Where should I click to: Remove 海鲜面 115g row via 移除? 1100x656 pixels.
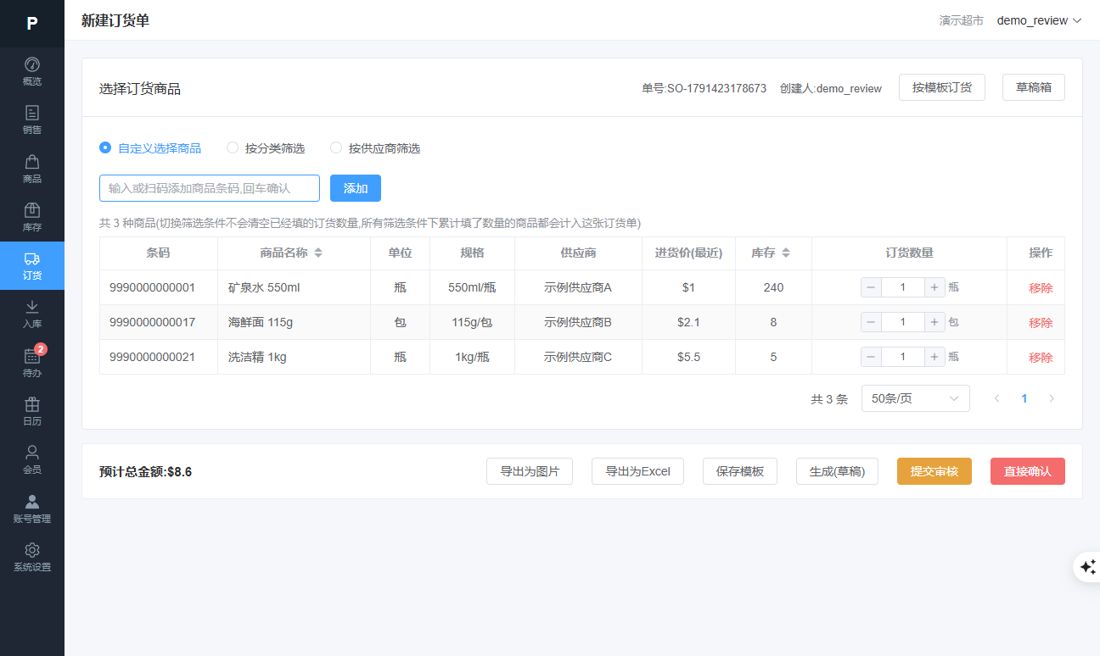point(1040,323)
